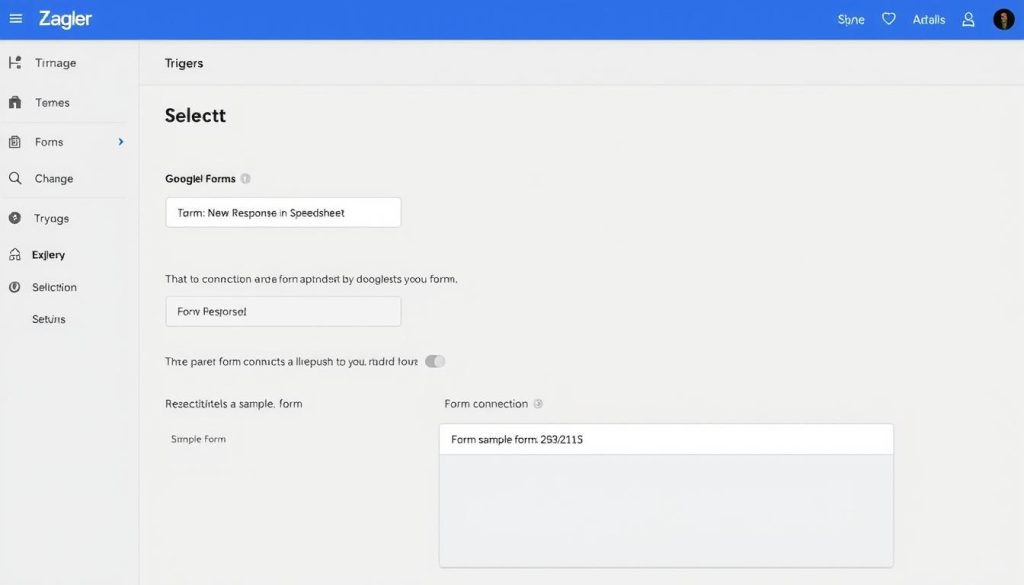Click the Temes sidebar icon
The height and width of the screenshot is (585, 1024).
tap(15, 102)
